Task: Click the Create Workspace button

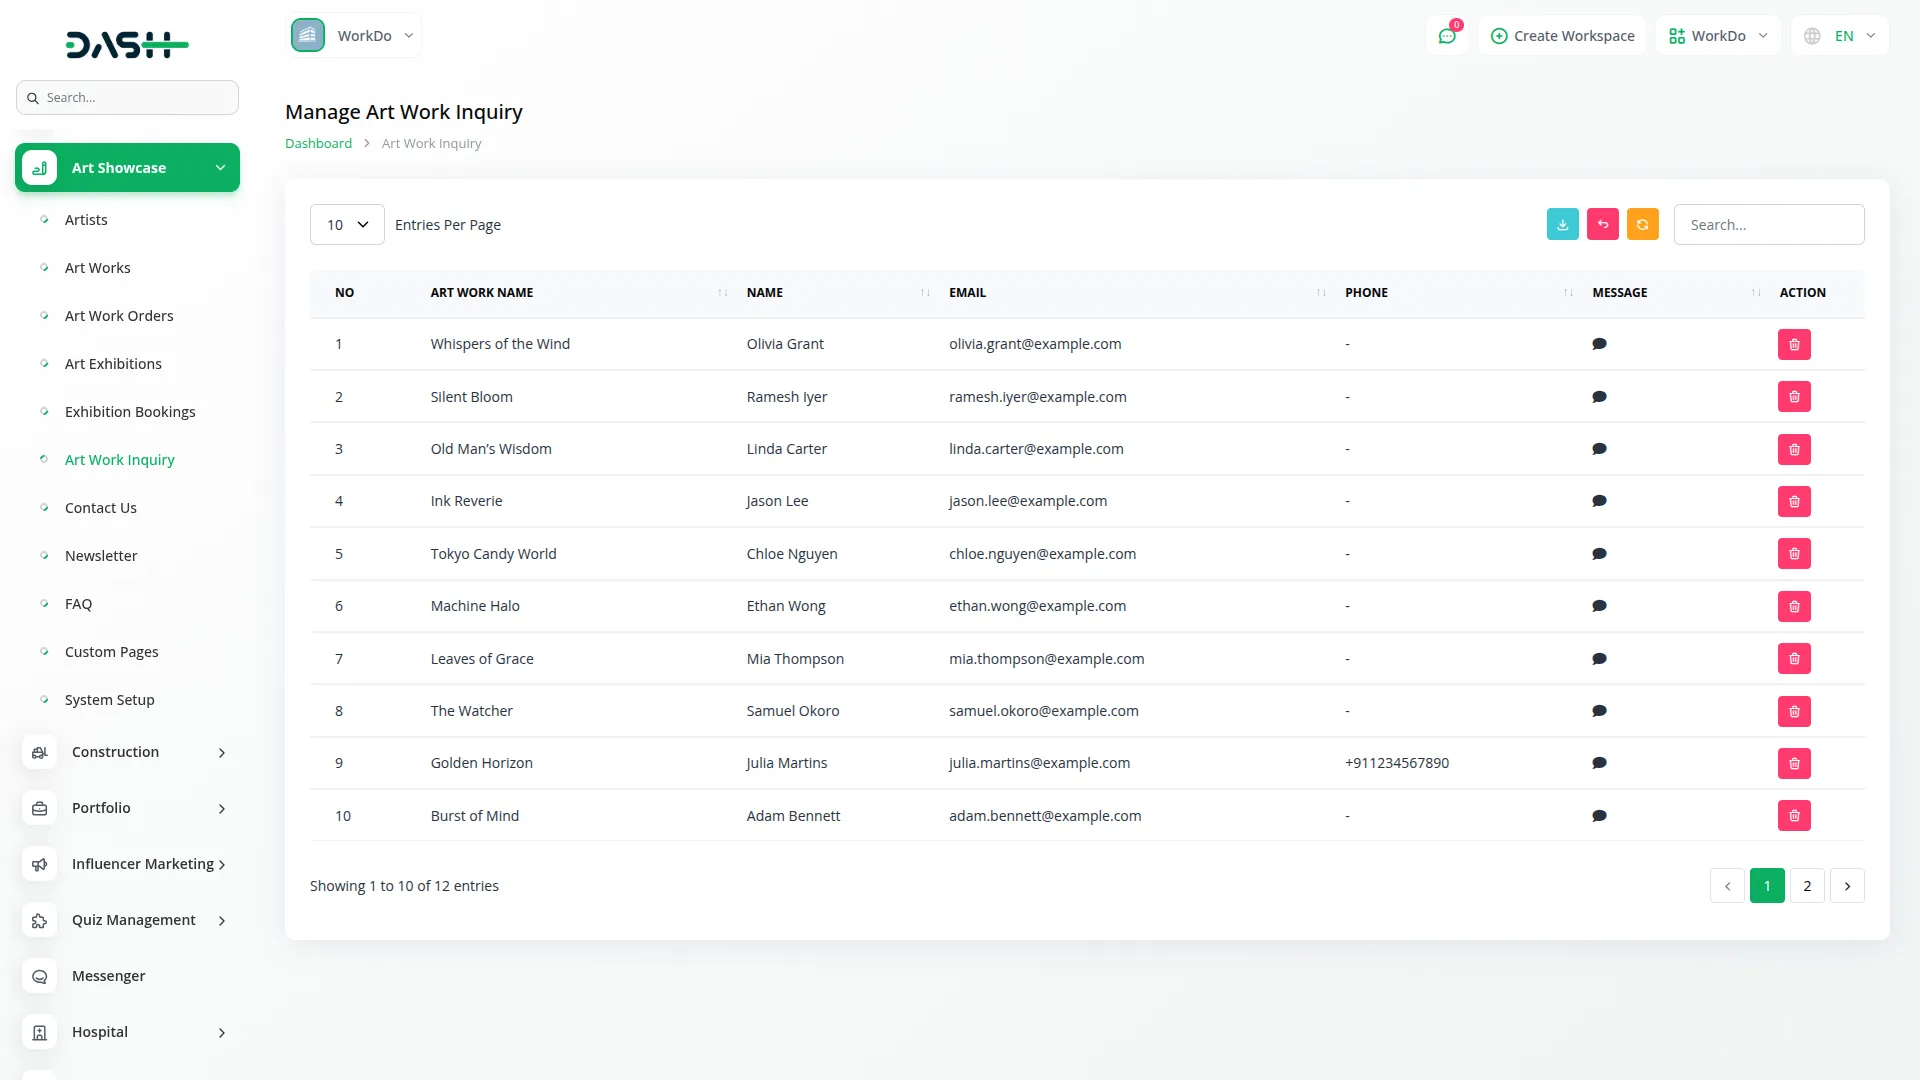Action: [x=1562, y=36]
